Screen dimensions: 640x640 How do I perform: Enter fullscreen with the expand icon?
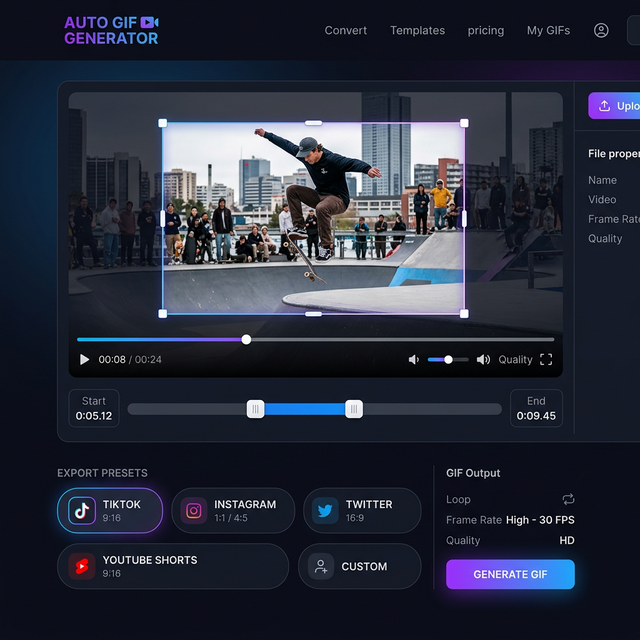[x=546, y=359]
